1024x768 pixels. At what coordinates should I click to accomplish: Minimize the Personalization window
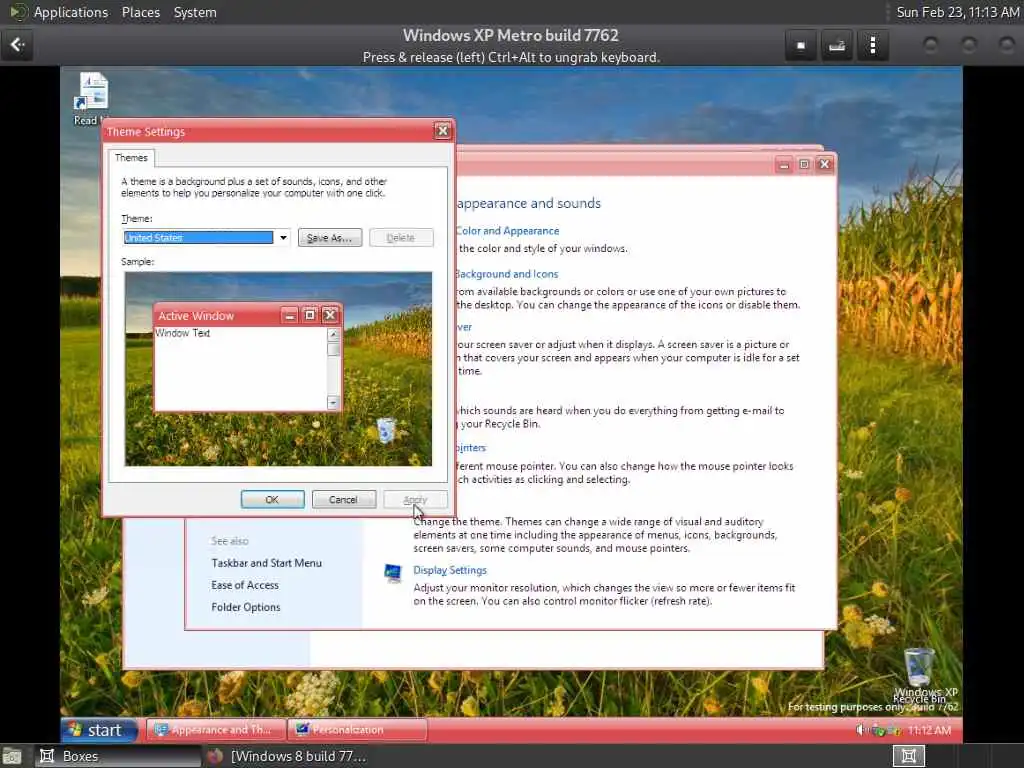point(784,165)
